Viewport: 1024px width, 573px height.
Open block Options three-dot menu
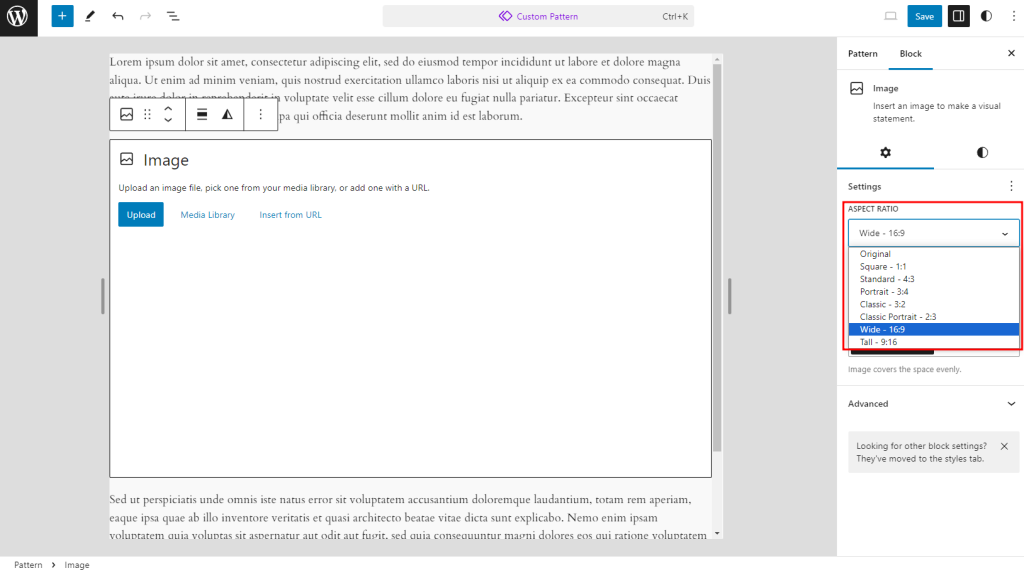[260, 115]
